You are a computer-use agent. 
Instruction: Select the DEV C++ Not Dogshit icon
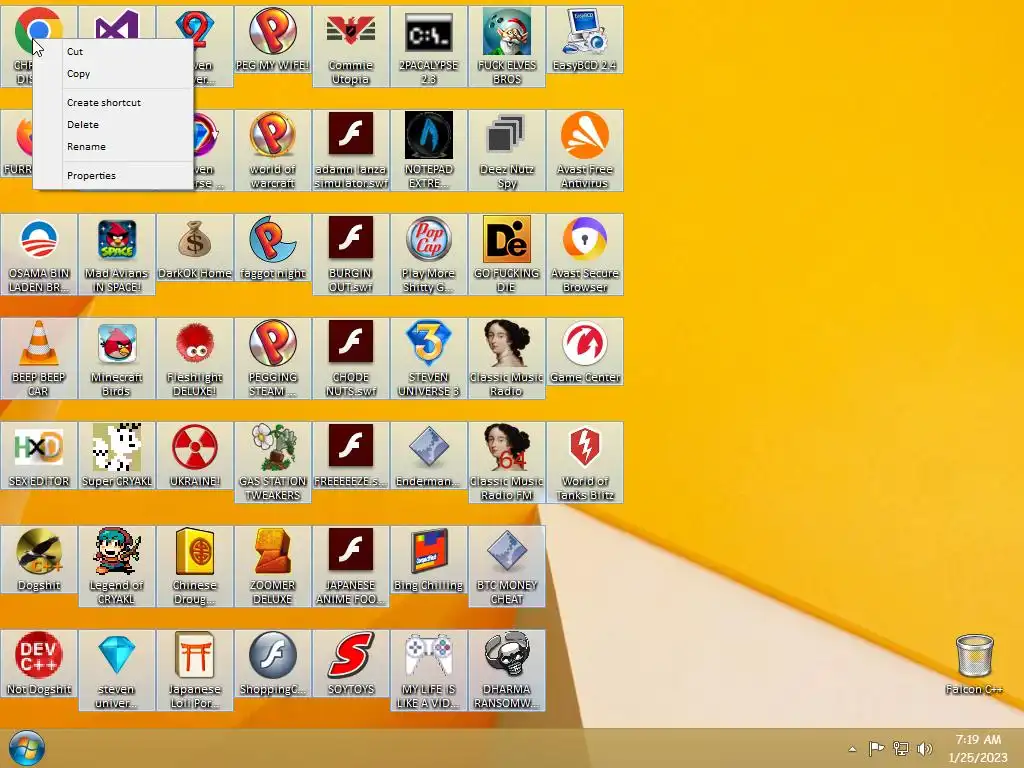coord(39,663)
